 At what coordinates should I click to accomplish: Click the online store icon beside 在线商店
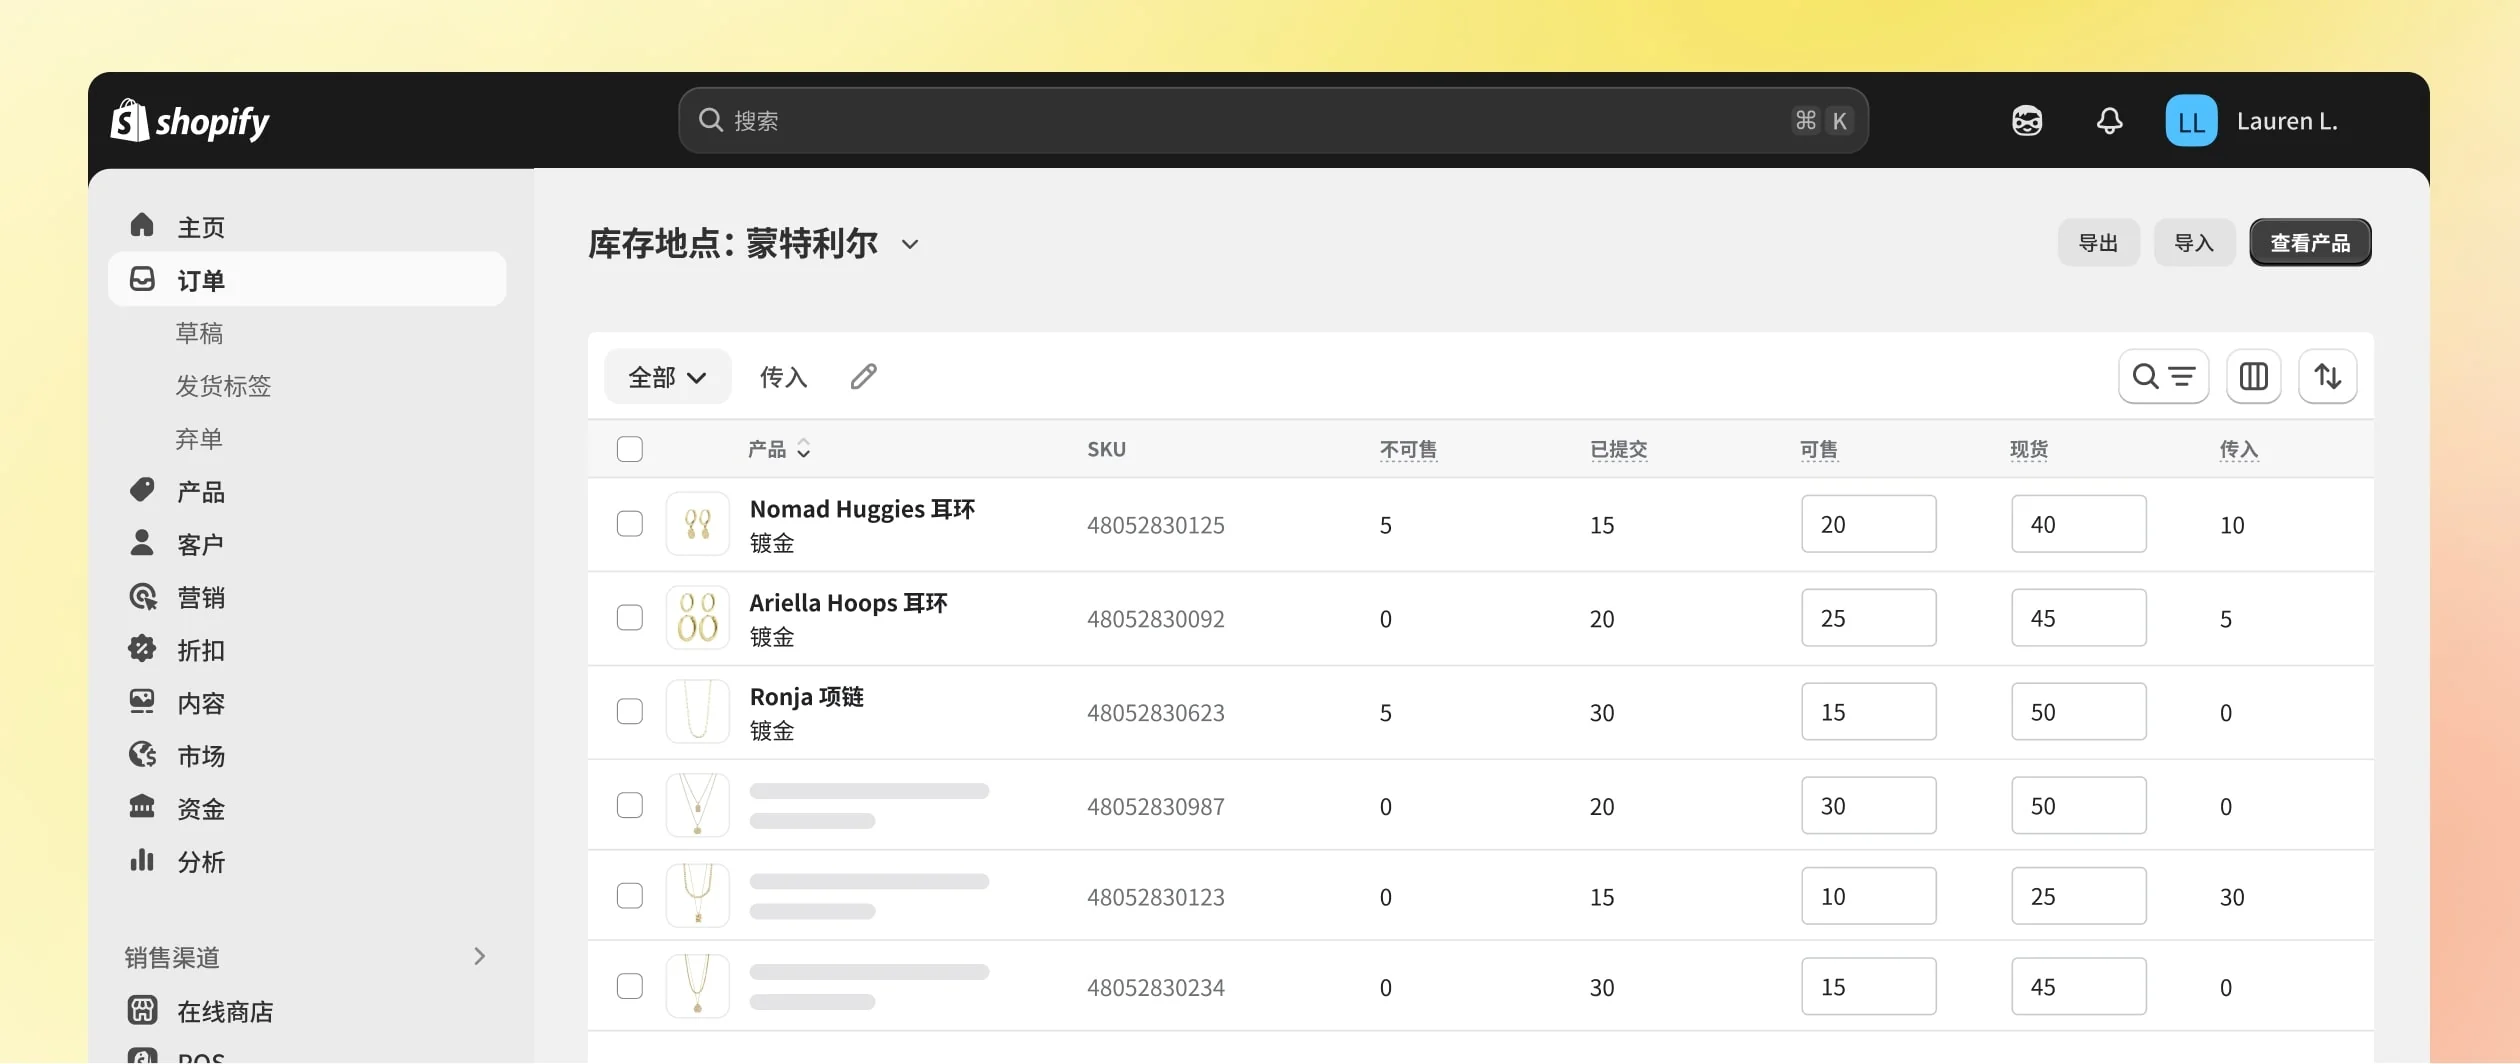(x=142, y=1010)
